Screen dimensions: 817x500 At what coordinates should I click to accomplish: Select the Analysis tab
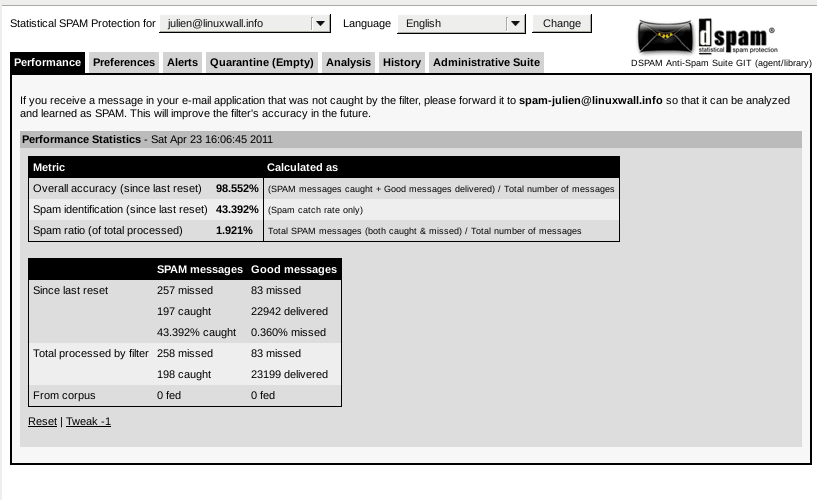point(349,62)
